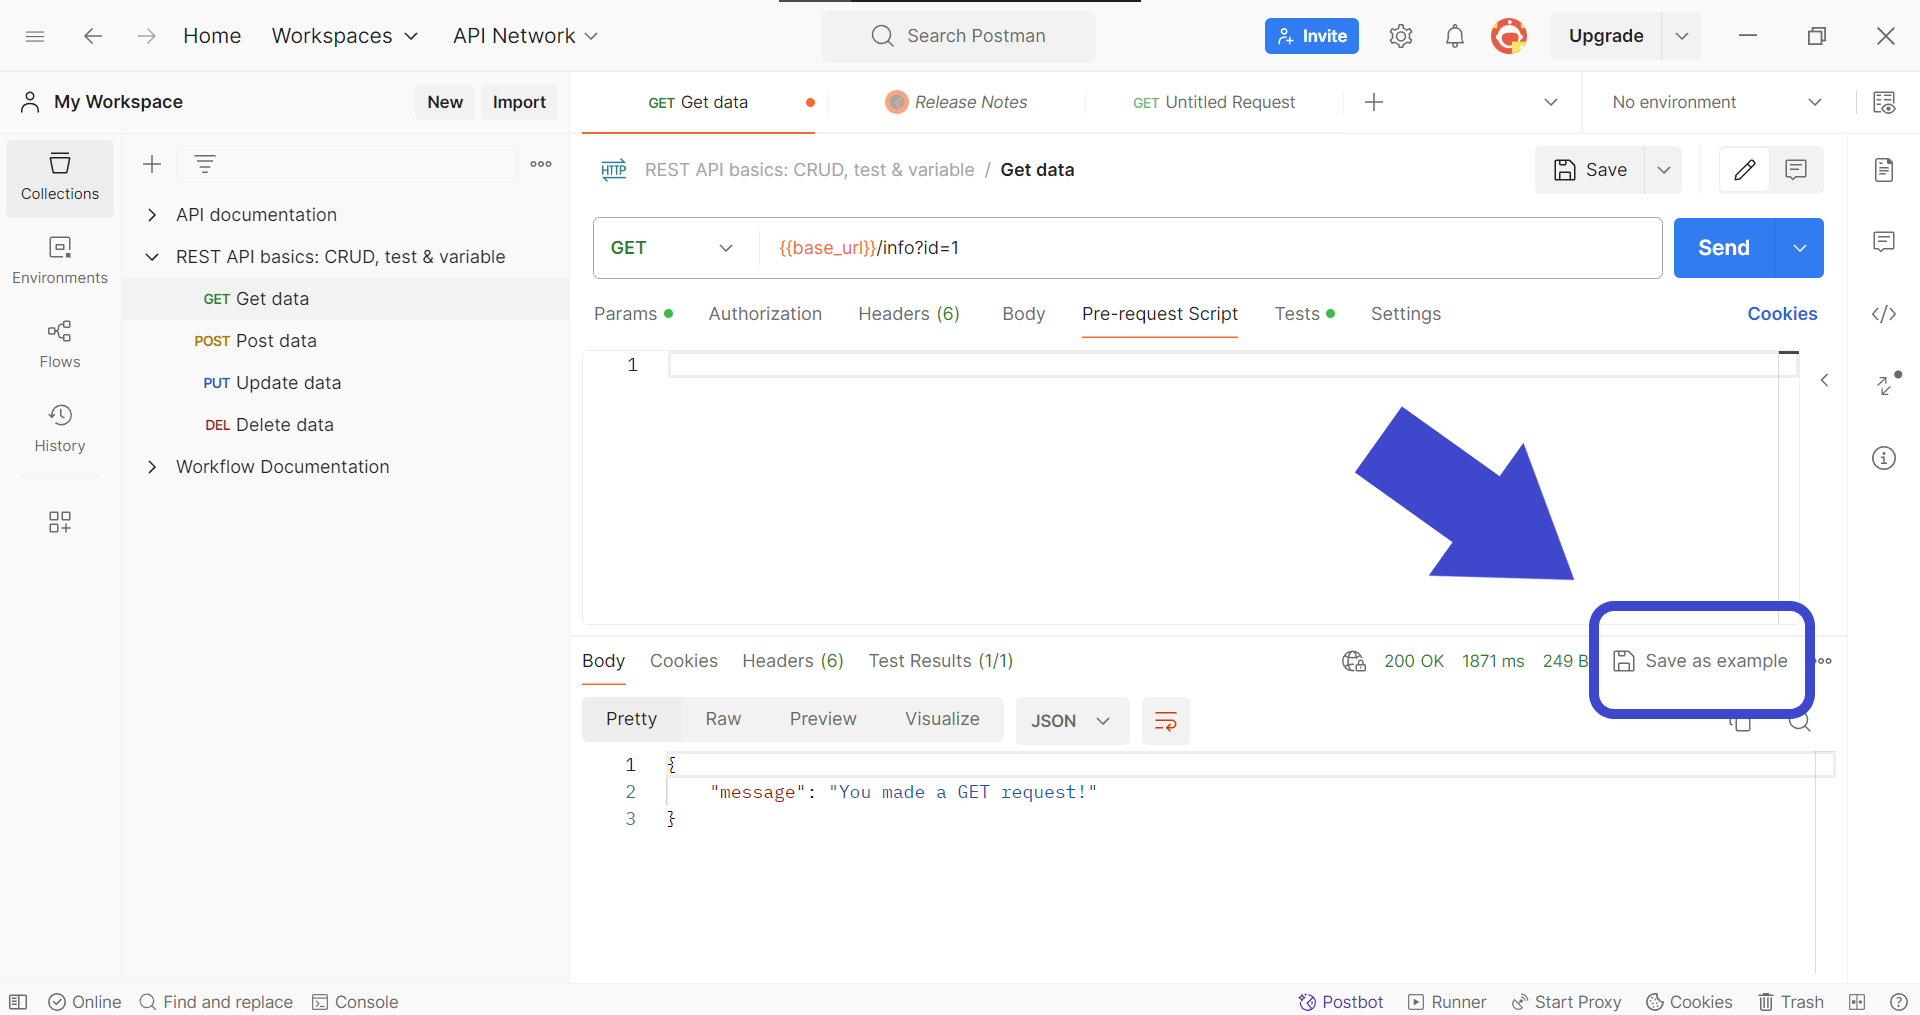Click the network globe icon near status
The image size is (1920, 1015).
(1354, 661)
